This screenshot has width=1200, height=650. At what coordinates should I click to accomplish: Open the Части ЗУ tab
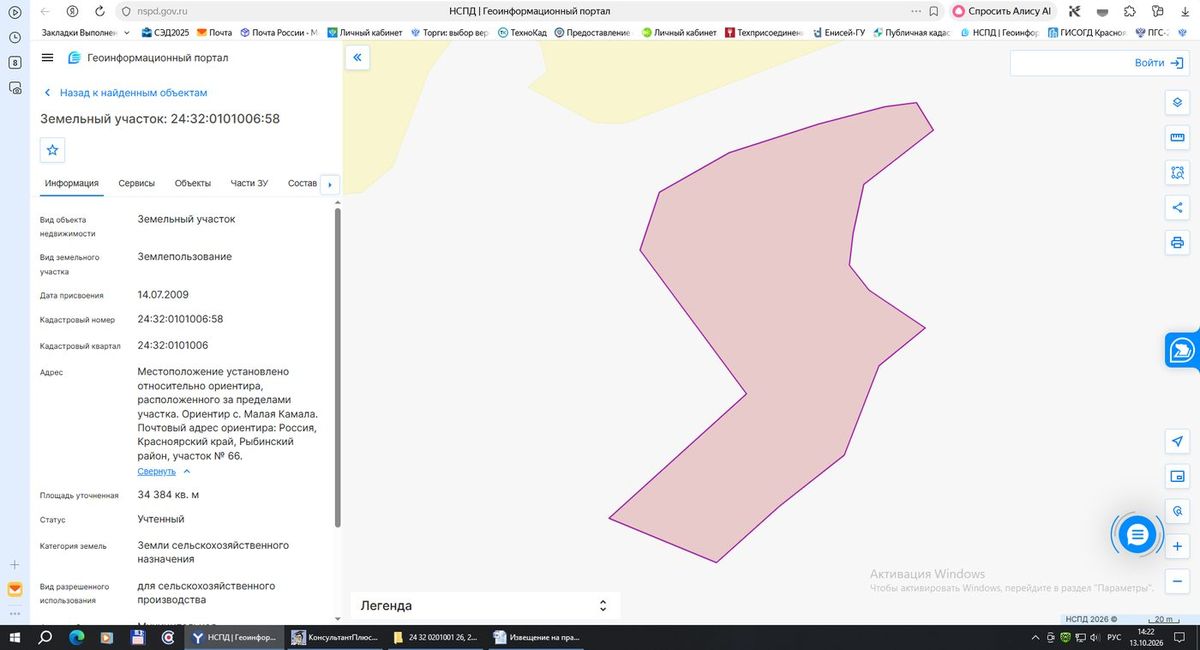249,183
